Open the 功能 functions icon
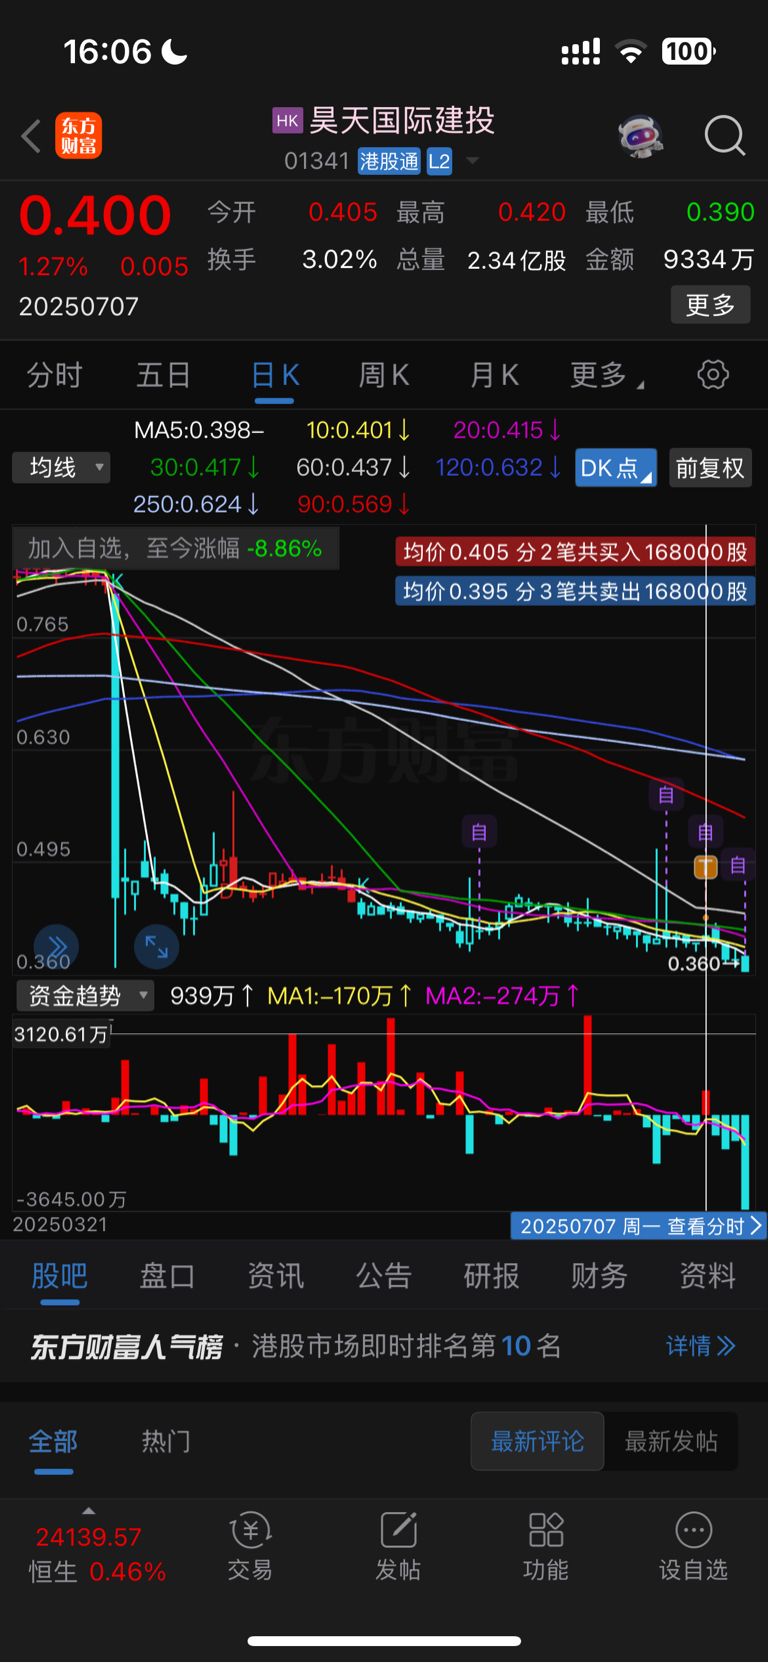Screen dimensions: 768x1663 (546, 1546)
